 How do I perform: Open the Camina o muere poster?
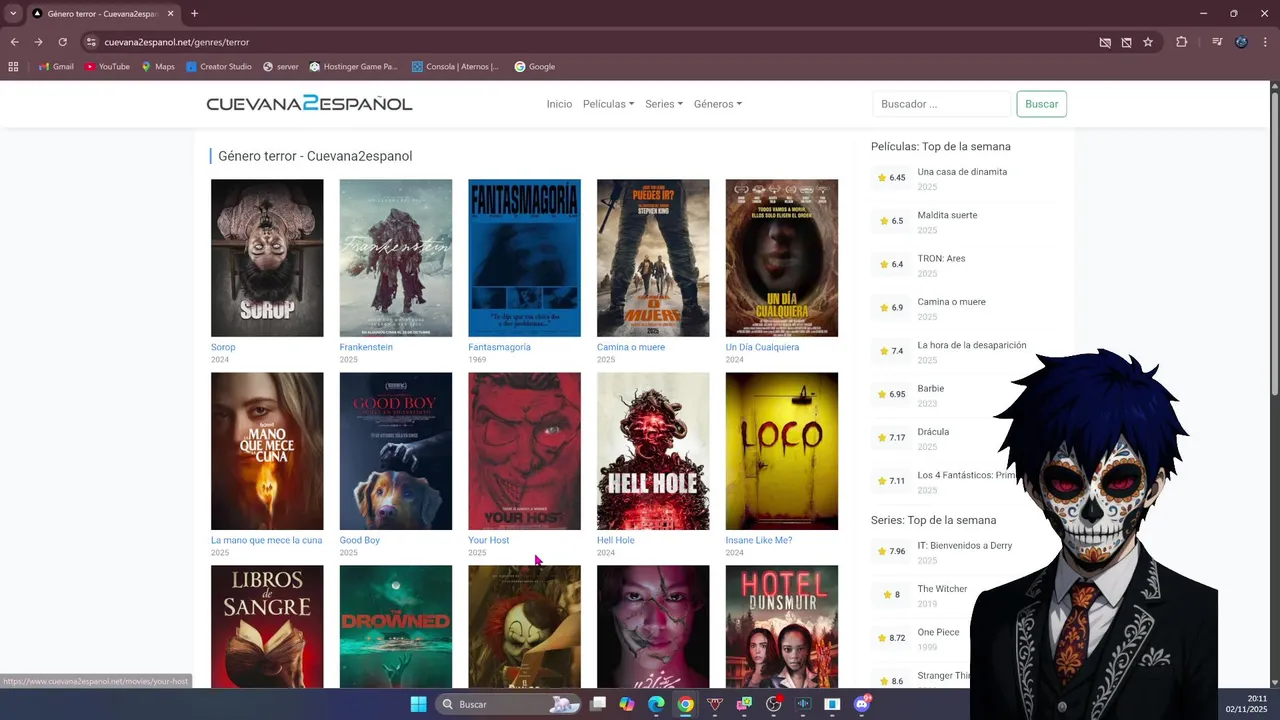point(653,258)
